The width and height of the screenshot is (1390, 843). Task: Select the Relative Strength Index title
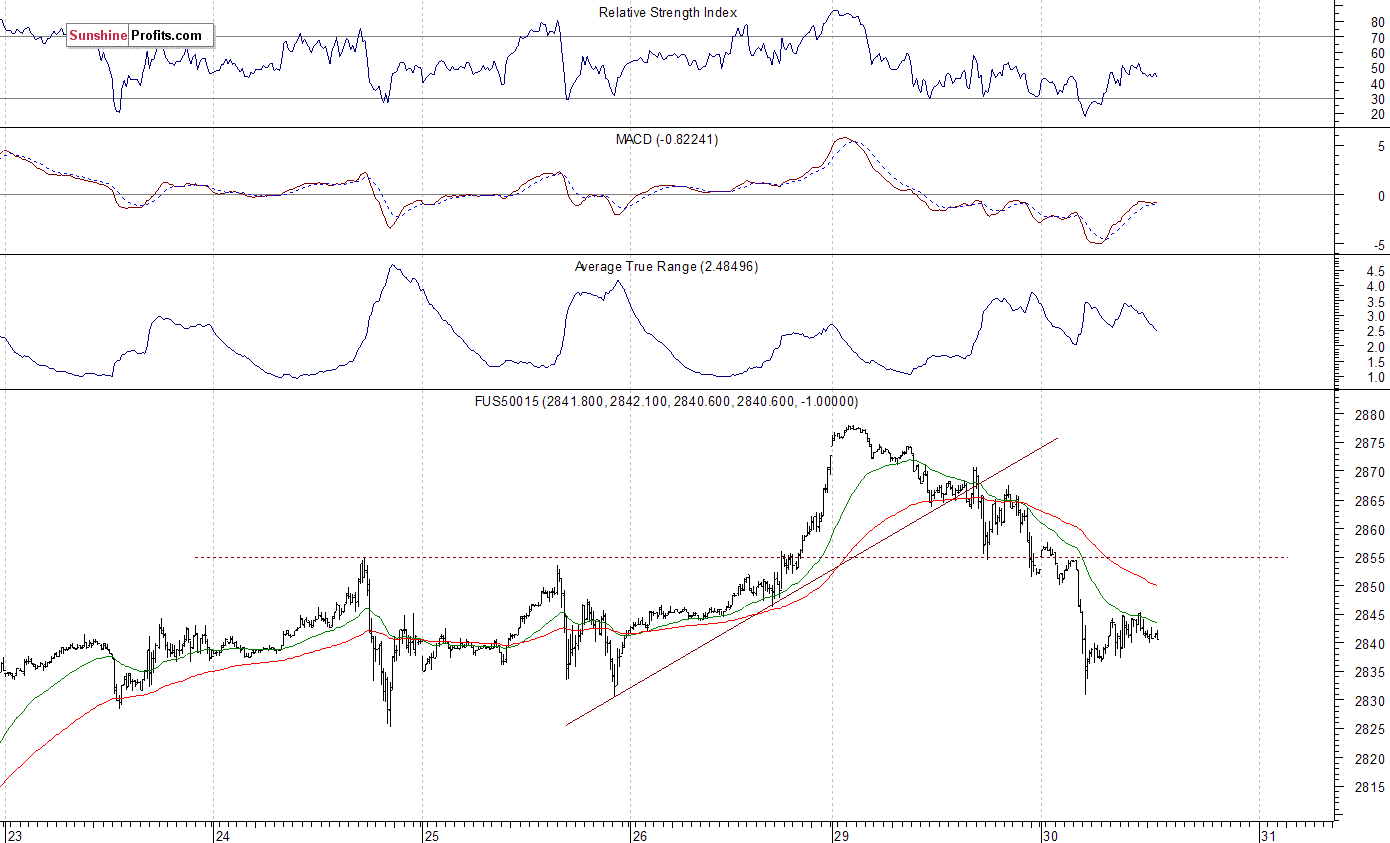(x=668, y=12)
